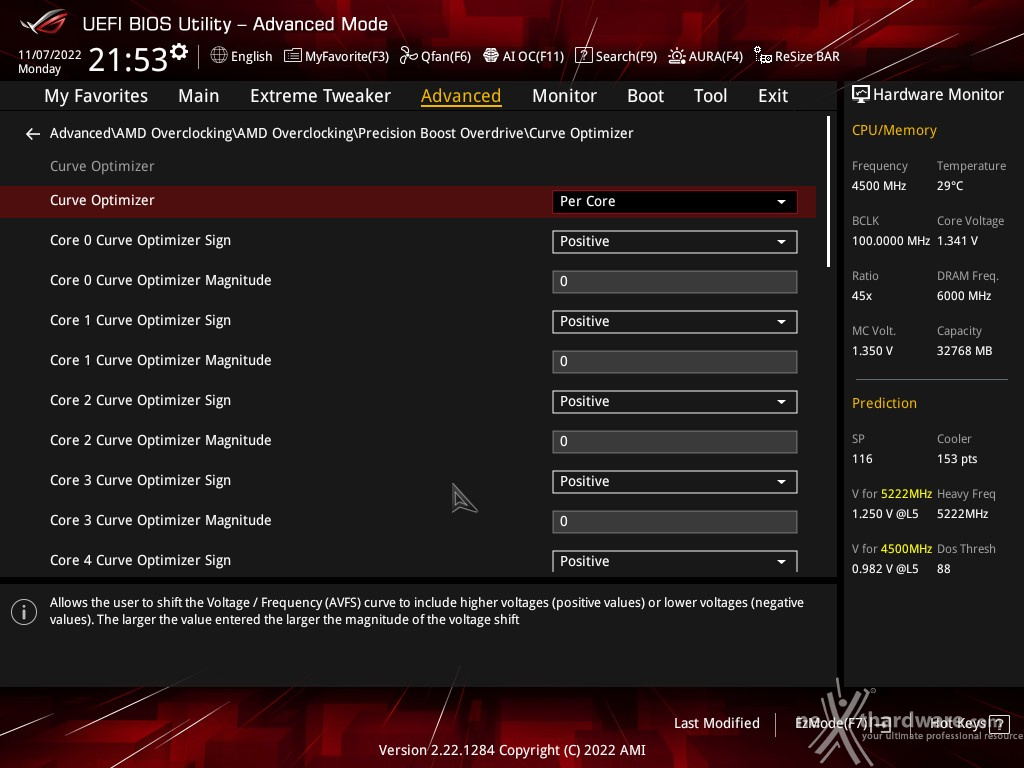Click the Version 2.22.1284 copyright text
Image resolution: width=1024 pixels, height=768 pixels.
point(512,750)
